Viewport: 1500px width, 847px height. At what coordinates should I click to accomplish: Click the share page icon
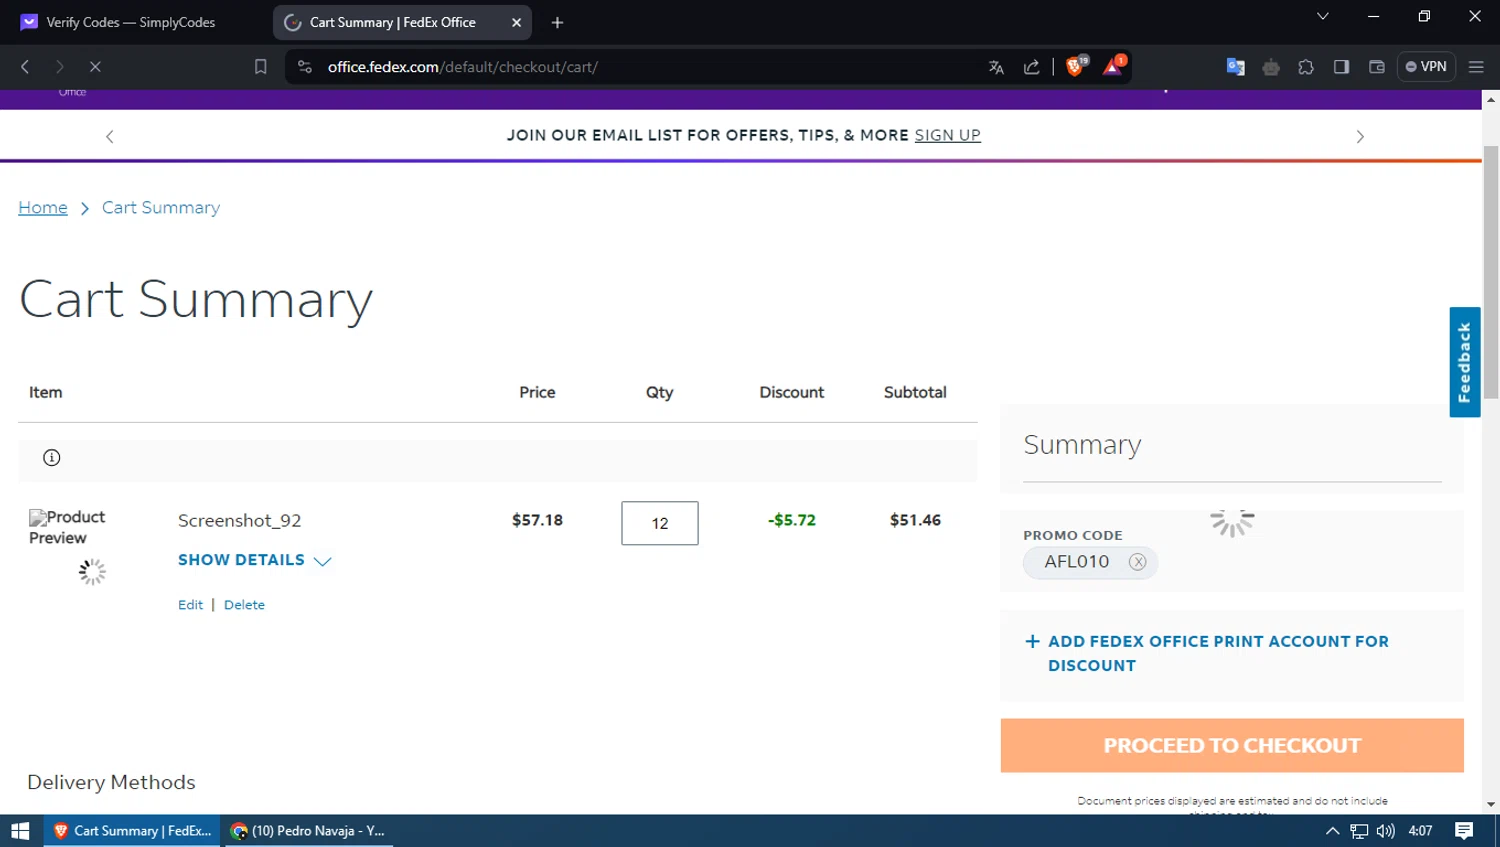click(x=1031, y=67)
